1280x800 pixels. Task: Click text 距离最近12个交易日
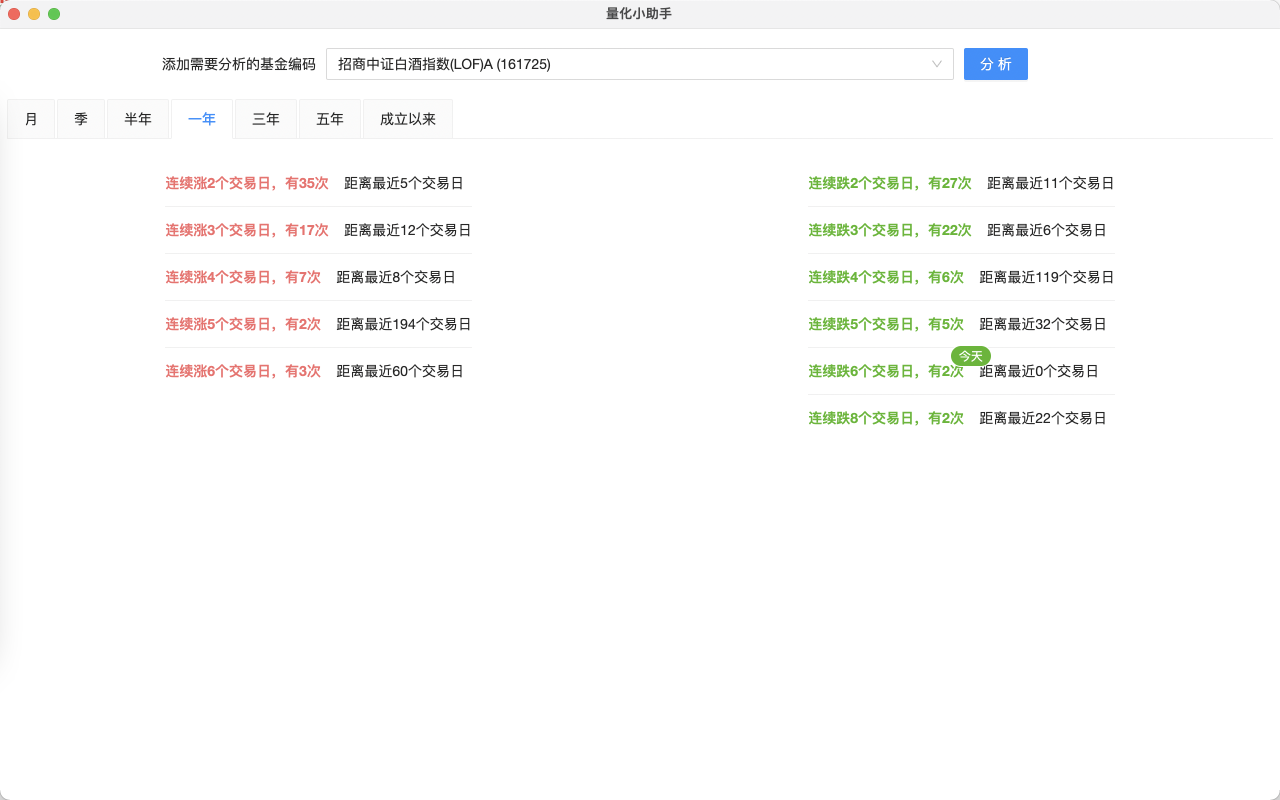click(x=408, y=230)
